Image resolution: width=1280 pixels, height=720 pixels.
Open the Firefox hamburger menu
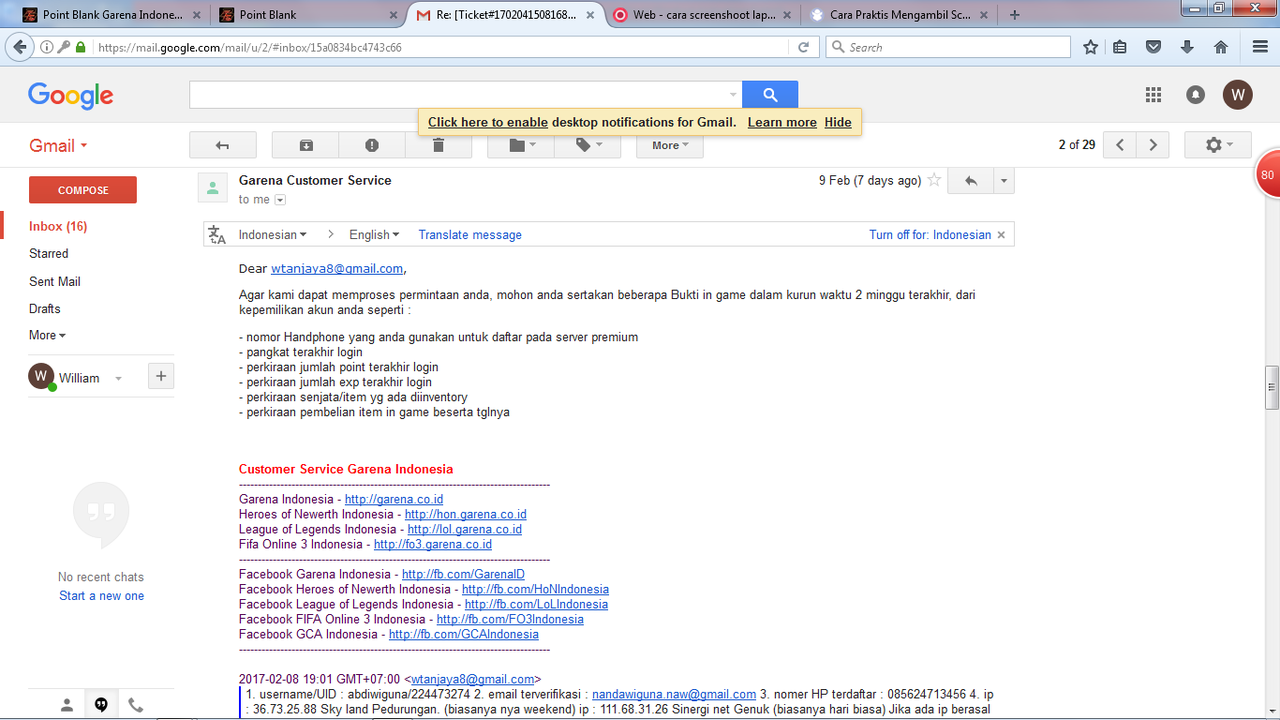point(1260,47)
